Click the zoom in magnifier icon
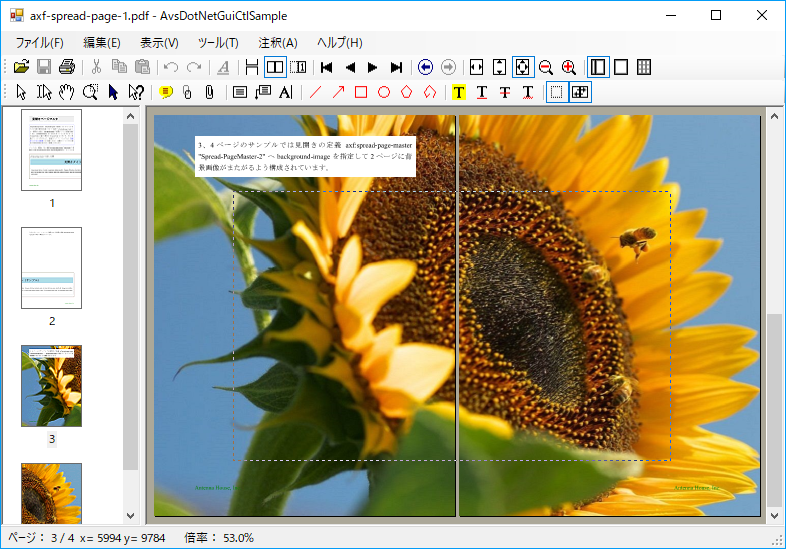This screenshot has width=786, height=549. (x=568, y=67)
